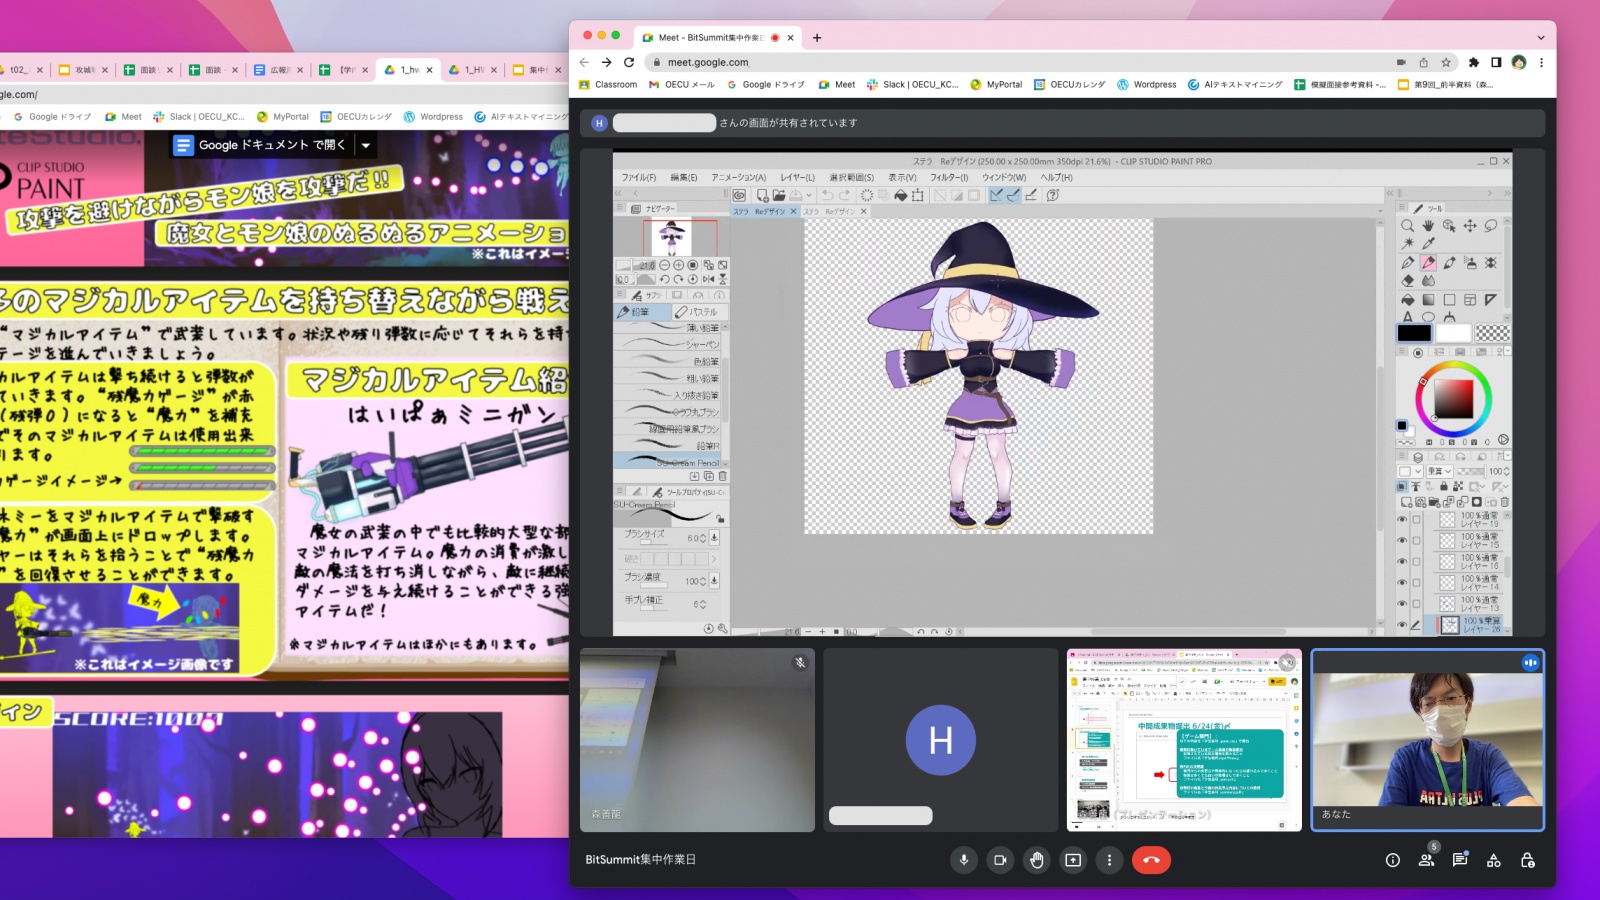Image resolution: width=1600 pixels, height=900 pixels.
Task: Toggle visibility of レイヤー 15 in shared screen
Action: tap(1402, 541)
